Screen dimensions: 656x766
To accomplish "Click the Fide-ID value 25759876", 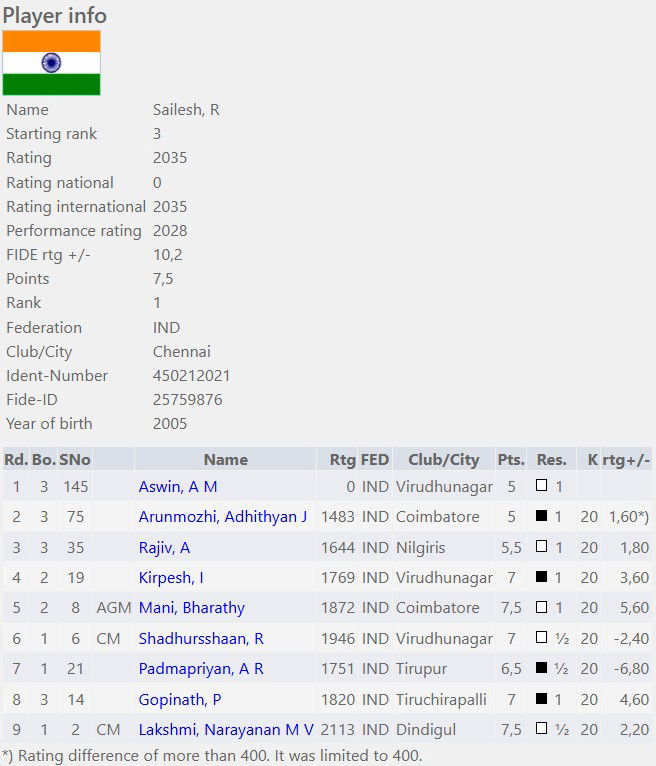I will [187, 399].
